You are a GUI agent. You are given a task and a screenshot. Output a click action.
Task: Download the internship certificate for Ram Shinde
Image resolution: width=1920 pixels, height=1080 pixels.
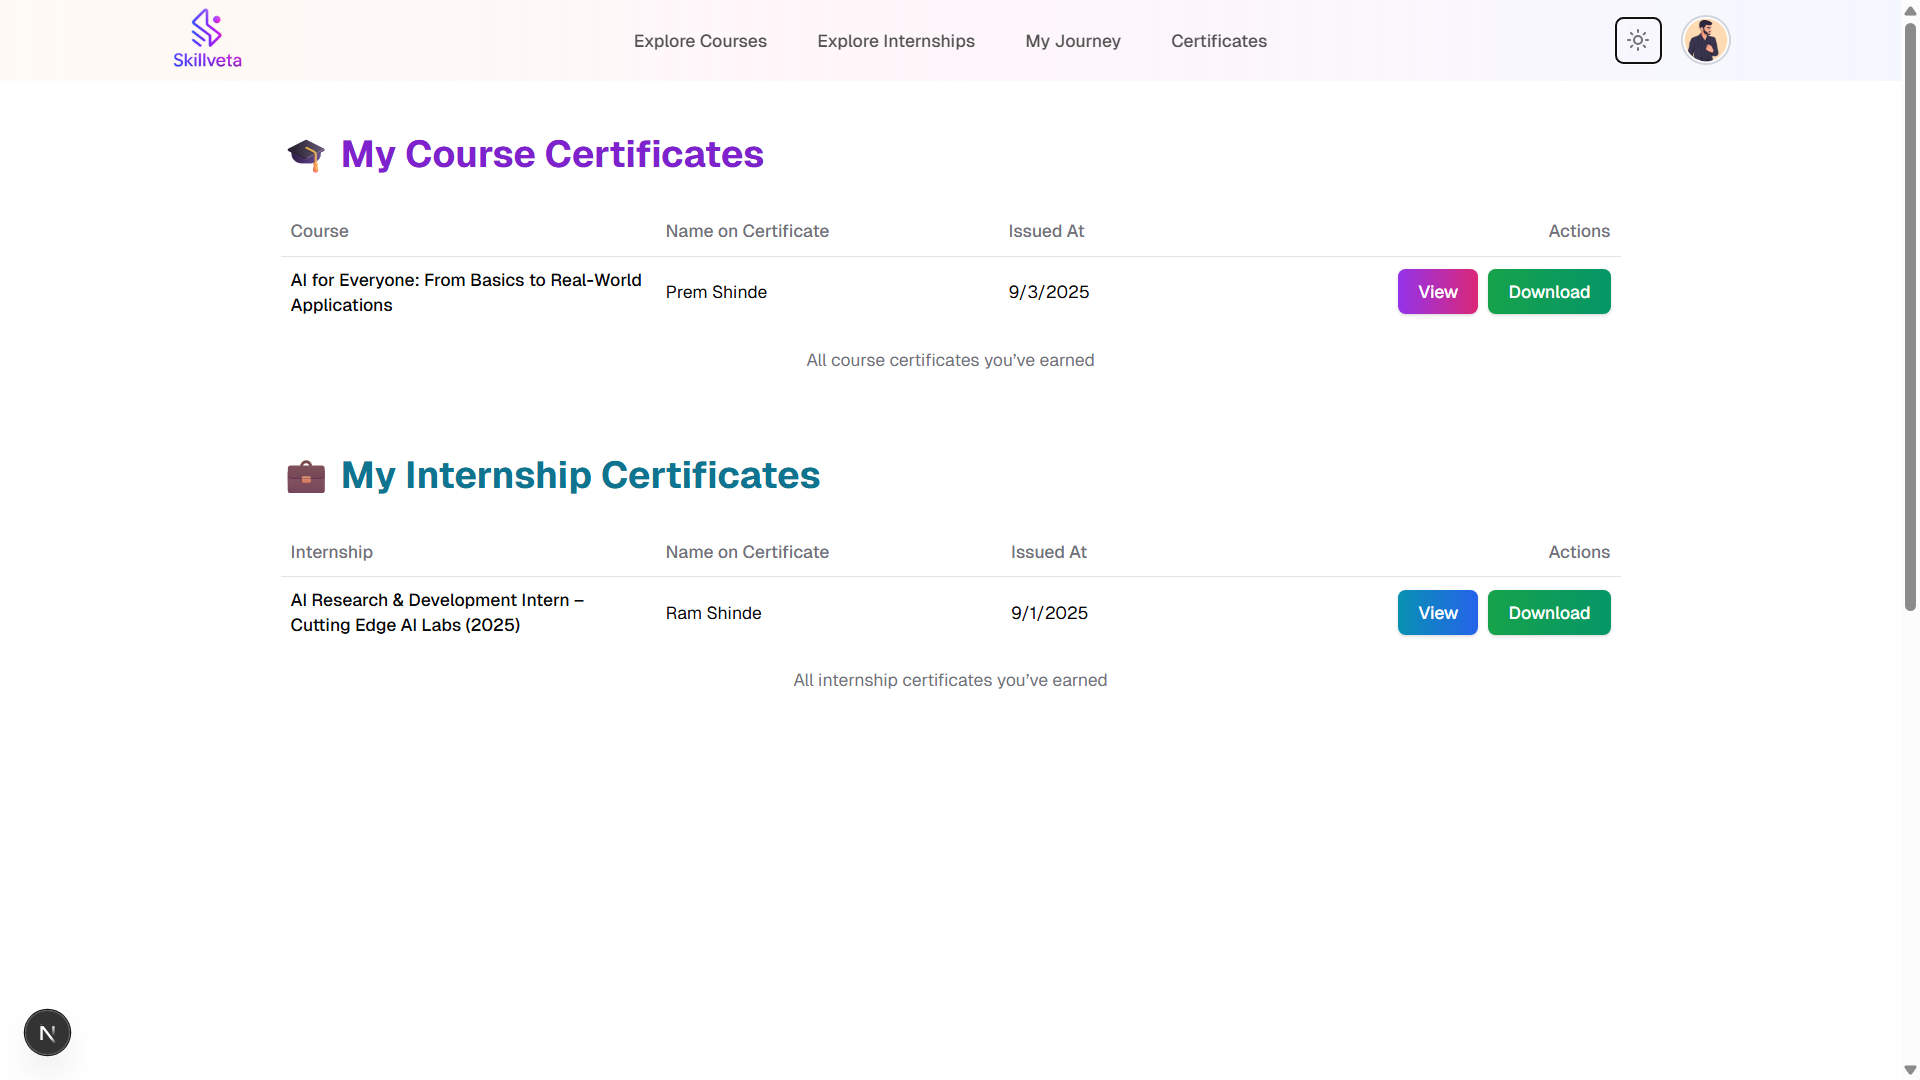pyautogui.click(x=1549, y=613)
